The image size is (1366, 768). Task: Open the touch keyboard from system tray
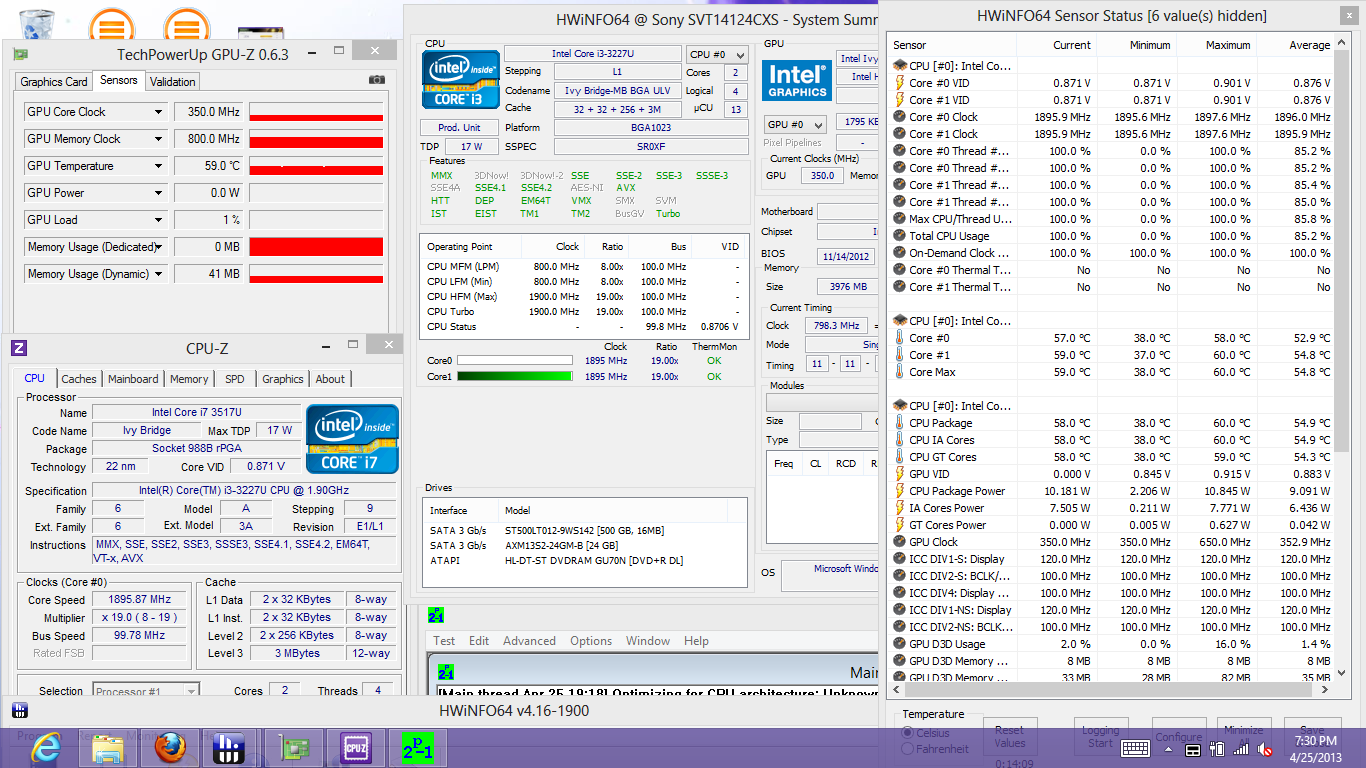pyautogui.click(x=1135, y=748)
